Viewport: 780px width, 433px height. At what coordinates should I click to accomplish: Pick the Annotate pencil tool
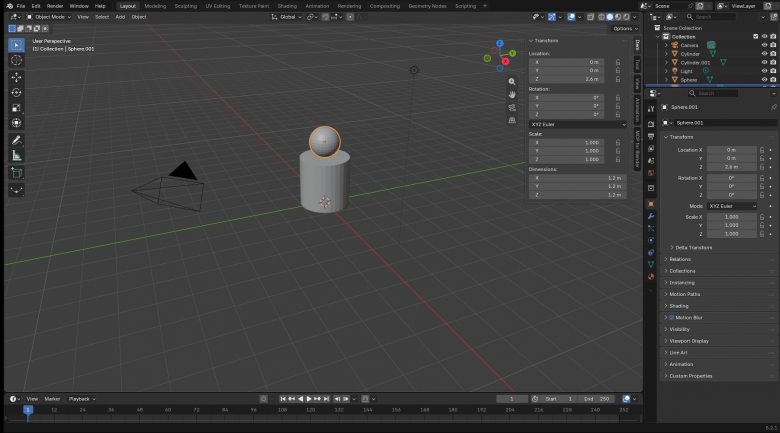(16, 140)
